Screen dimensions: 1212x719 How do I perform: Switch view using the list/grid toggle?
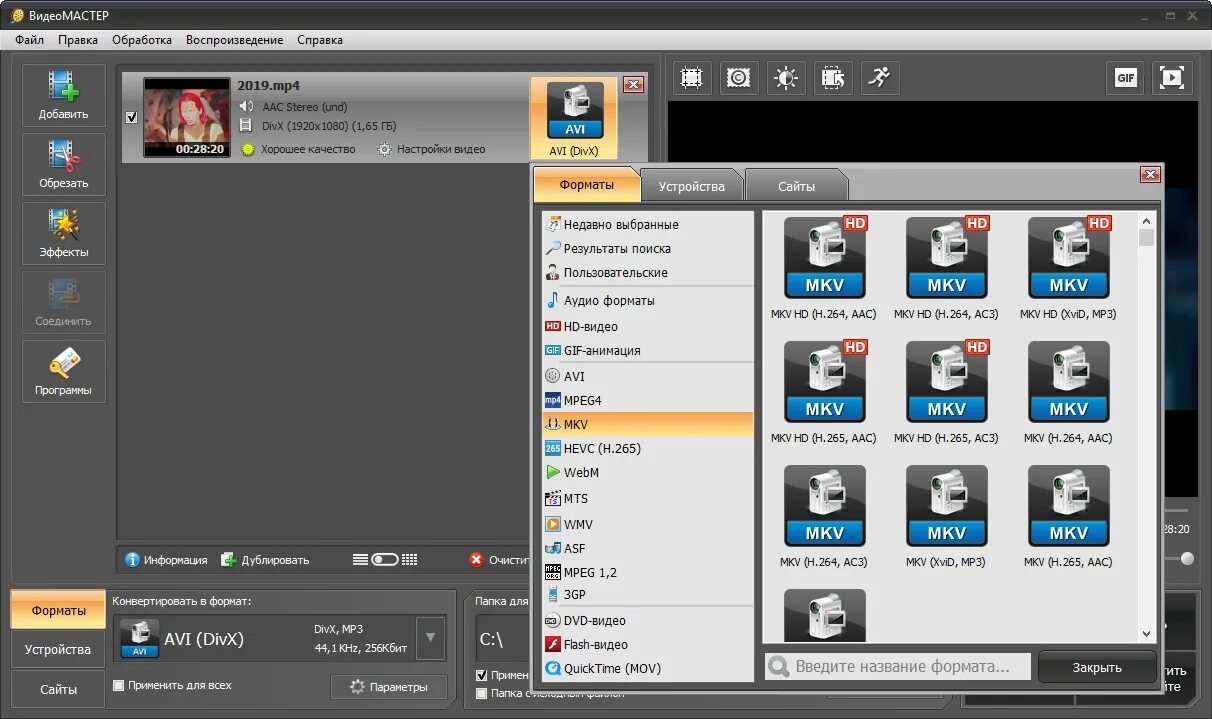point(383,559)
